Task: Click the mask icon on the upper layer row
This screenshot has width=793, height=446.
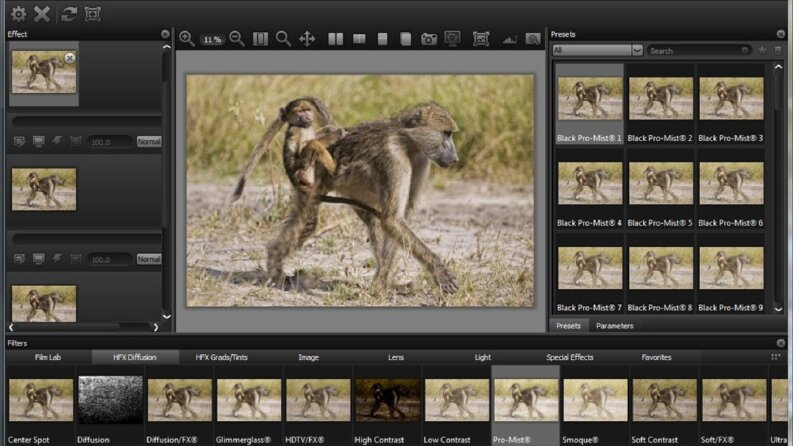Action: point(76,142)
